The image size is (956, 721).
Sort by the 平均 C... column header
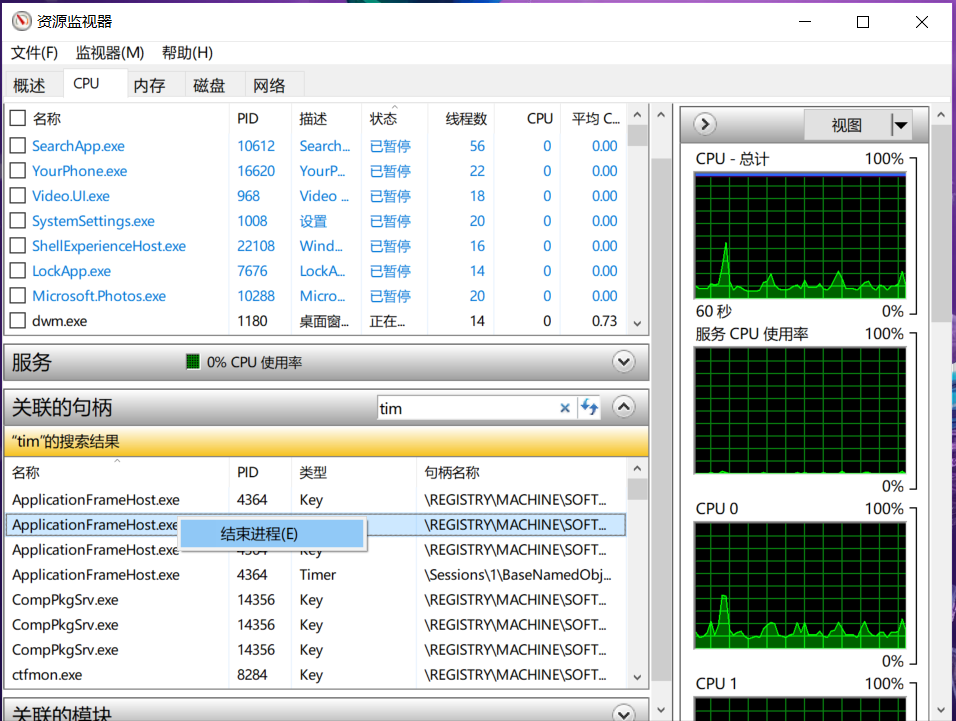595,118
